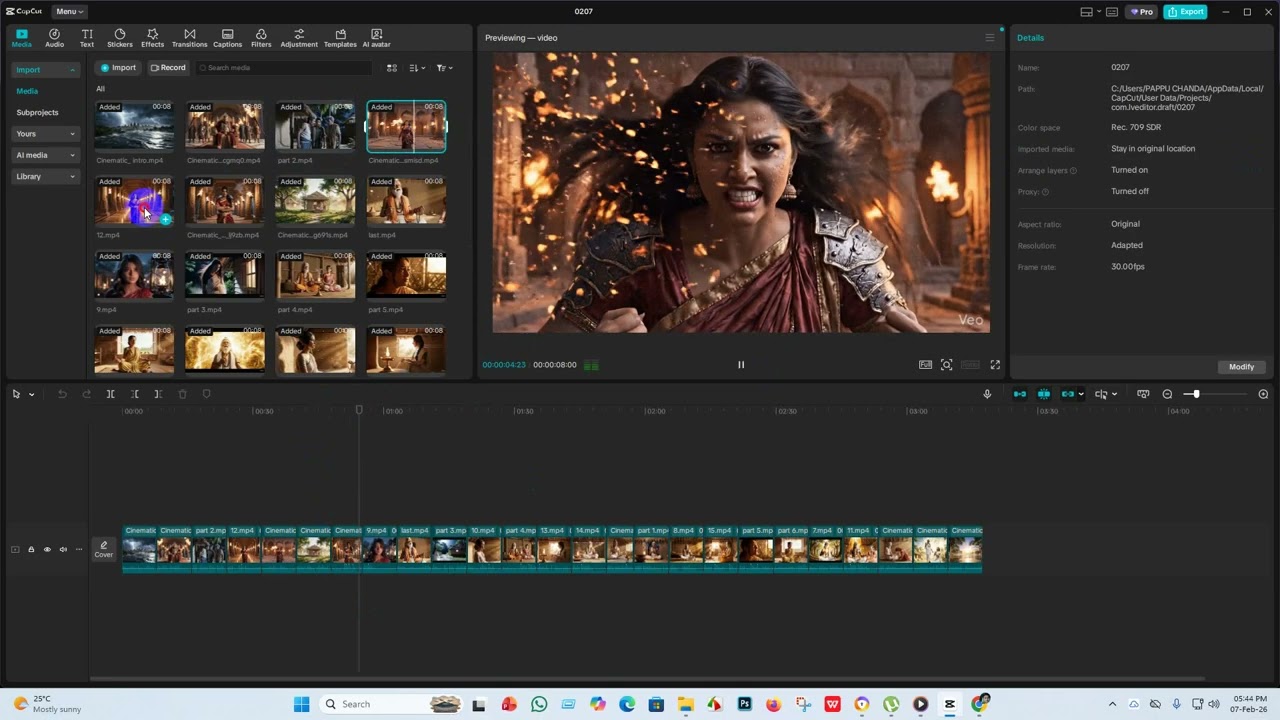Open the Templates tab
The image size is (1280, 720).
click(340, 38)
